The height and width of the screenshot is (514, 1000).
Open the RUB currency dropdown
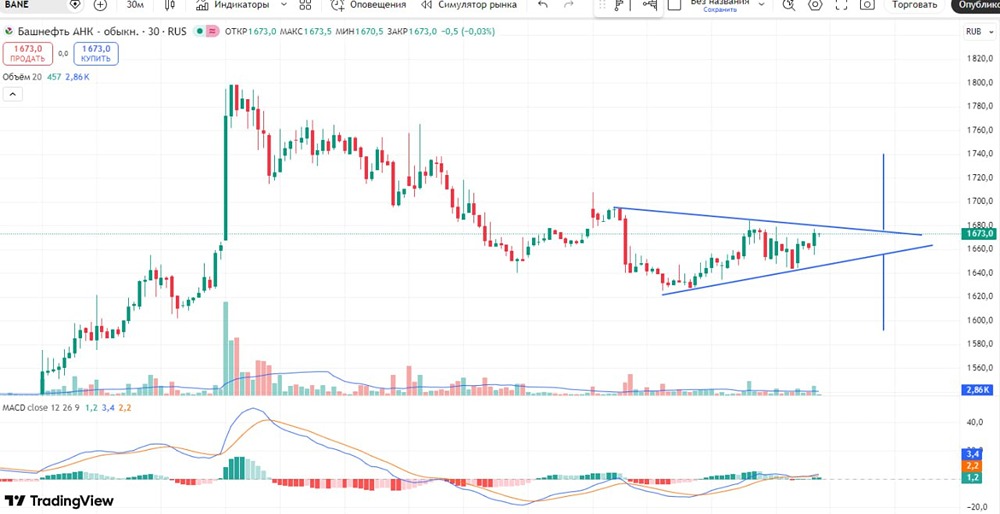(x=978, y=31)
